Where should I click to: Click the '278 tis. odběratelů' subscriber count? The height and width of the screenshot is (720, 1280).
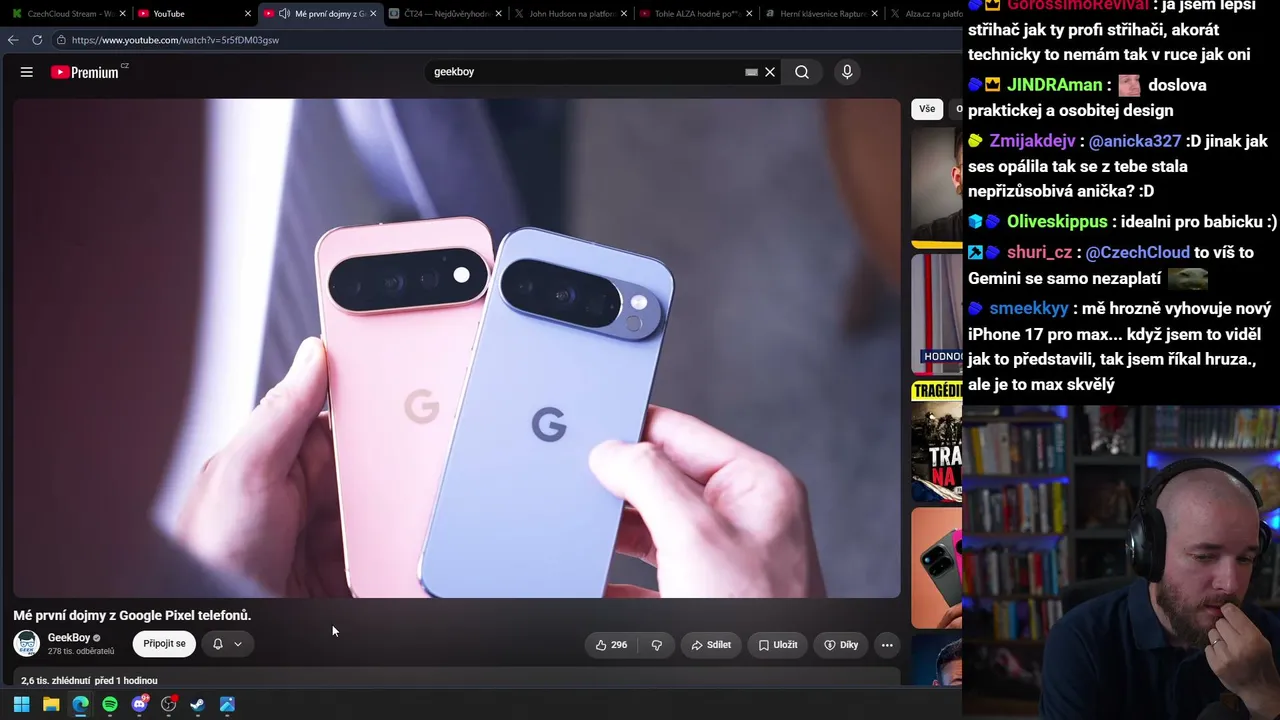[81, 652]
